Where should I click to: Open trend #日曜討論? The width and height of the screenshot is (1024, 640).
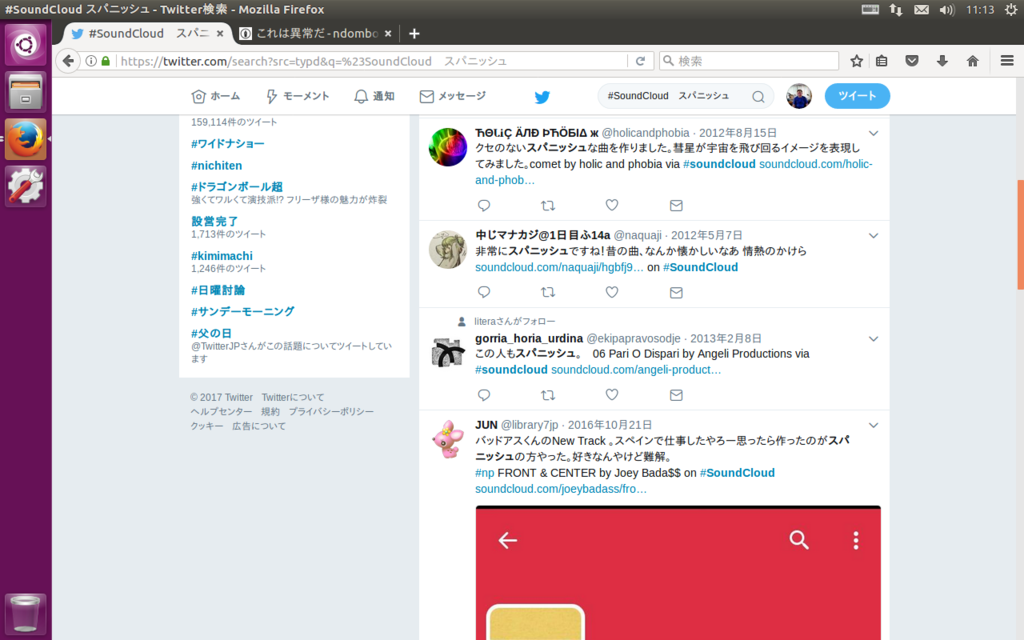coord(217,290)
